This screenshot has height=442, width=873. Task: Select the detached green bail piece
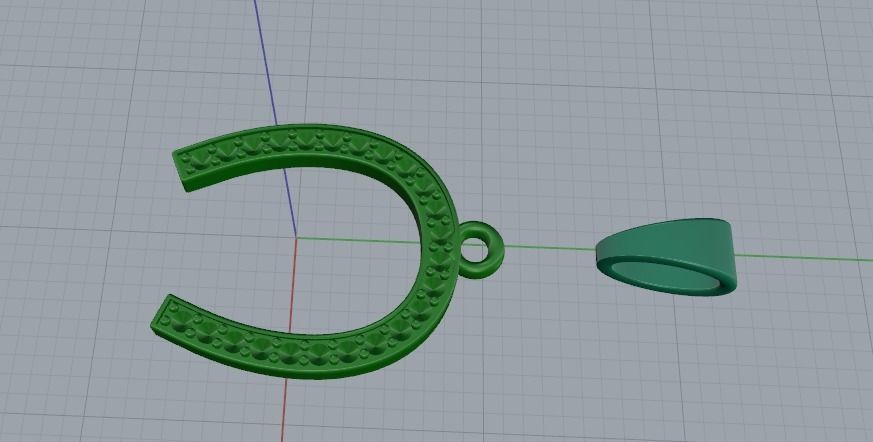666,257
